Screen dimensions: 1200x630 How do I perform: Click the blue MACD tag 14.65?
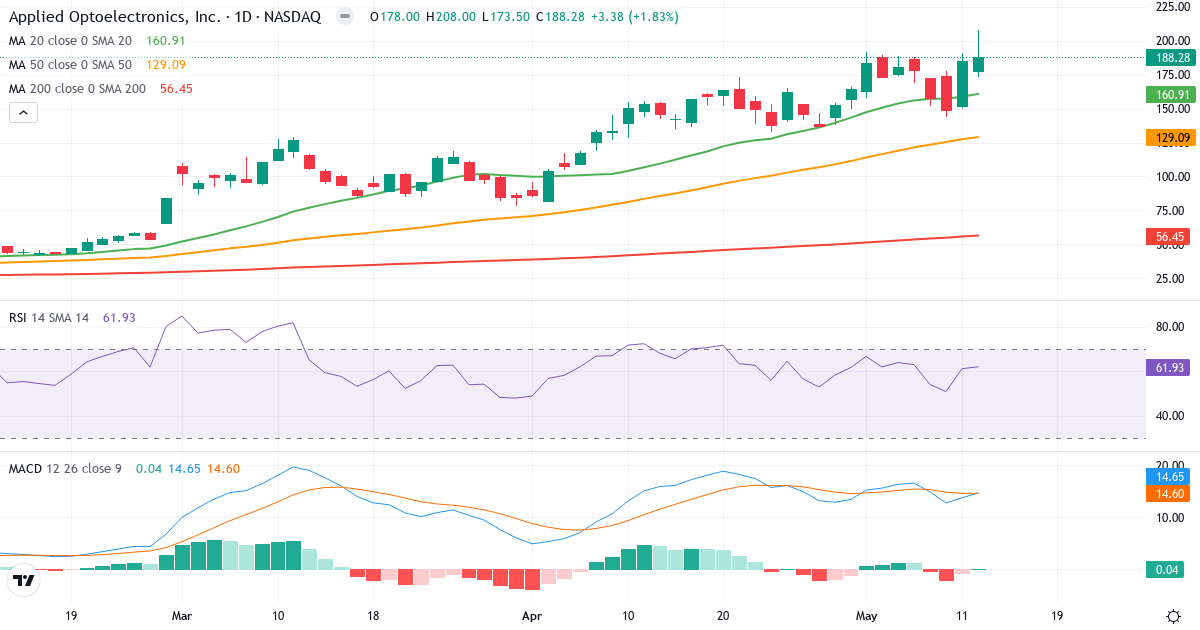(x=1169, y=478)
